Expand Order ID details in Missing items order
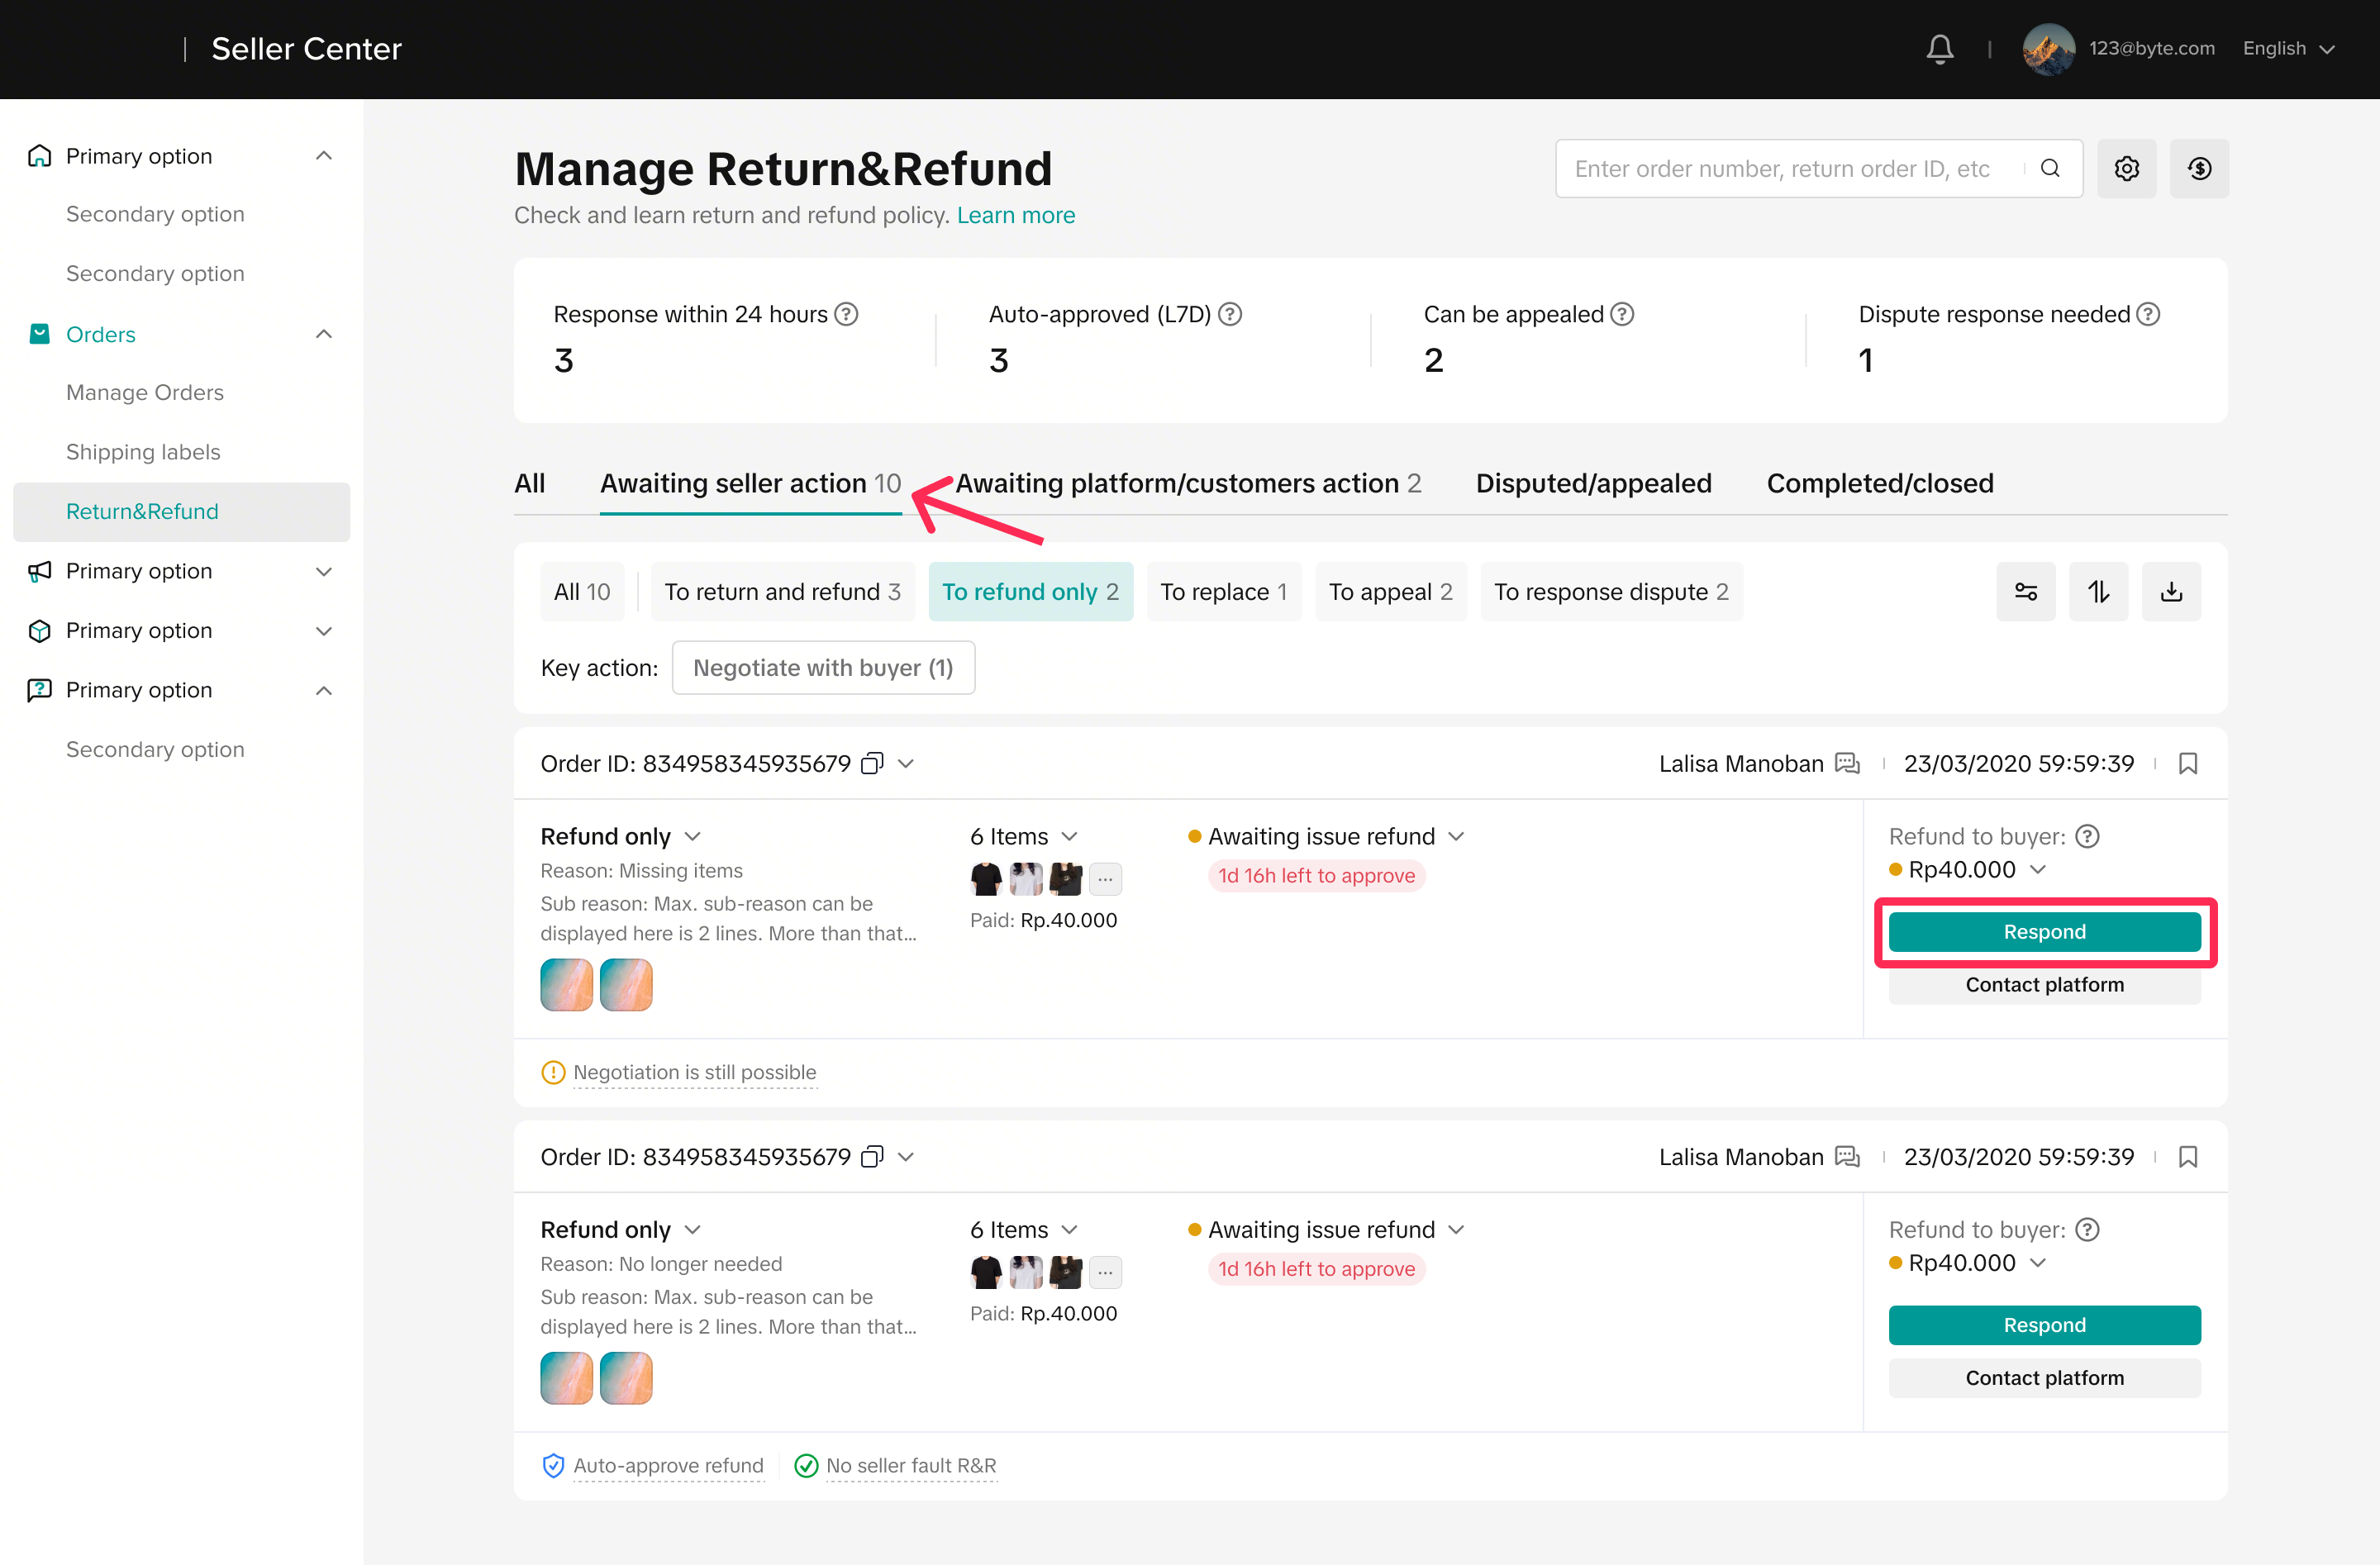This screenshot has height=1565, width=2380. [906, 764]
